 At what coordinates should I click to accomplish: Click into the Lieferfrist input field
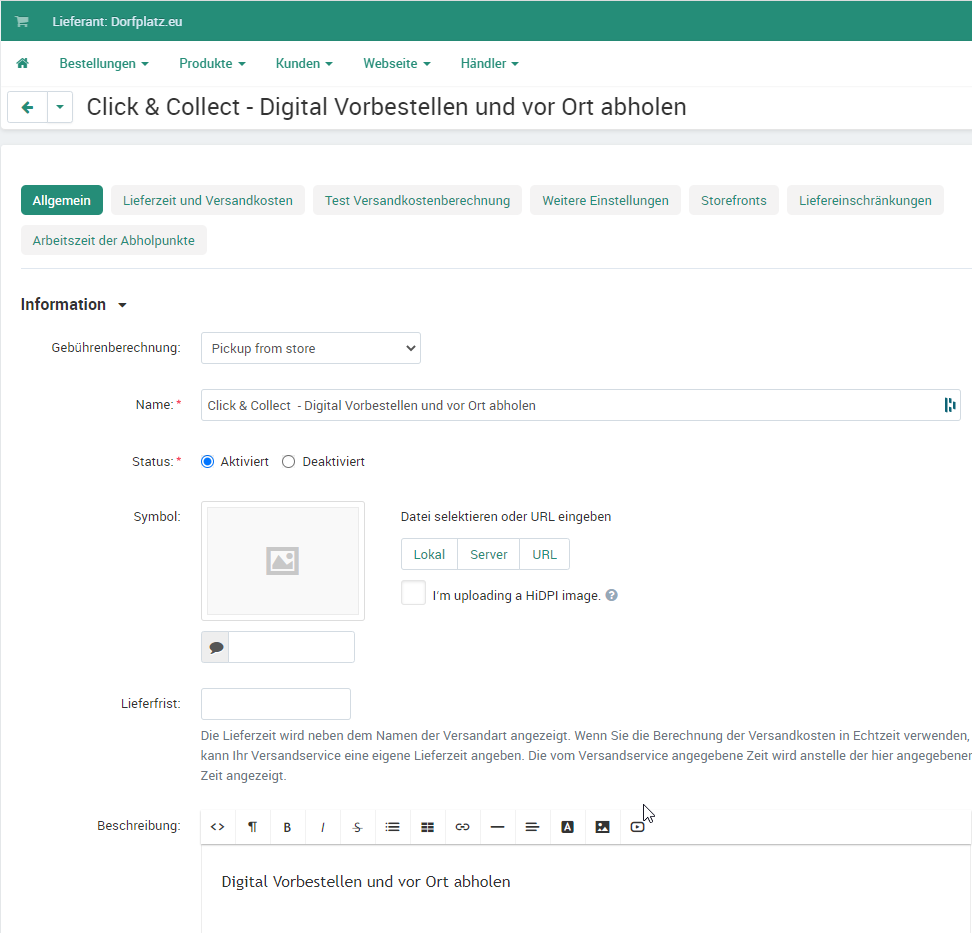point(276,704)
